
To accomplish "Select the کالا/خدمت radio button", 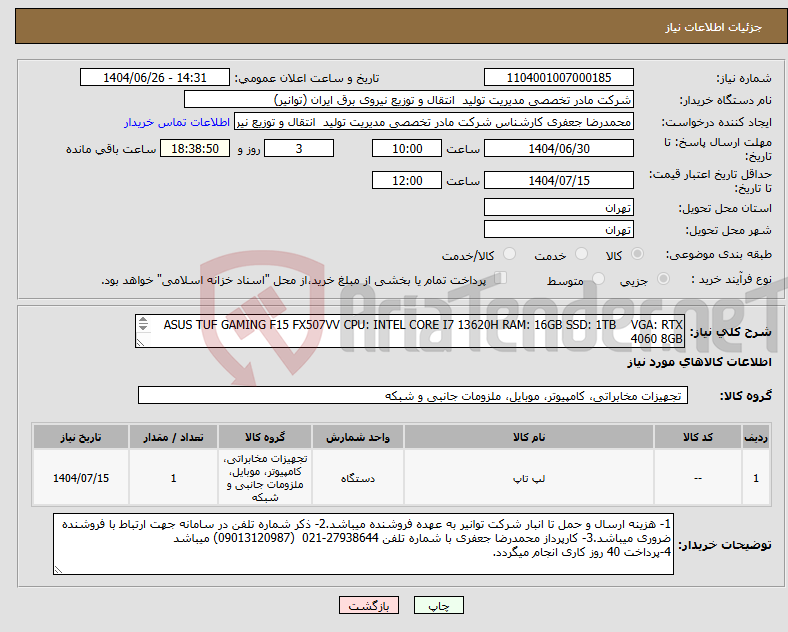I will click(510, 254).
